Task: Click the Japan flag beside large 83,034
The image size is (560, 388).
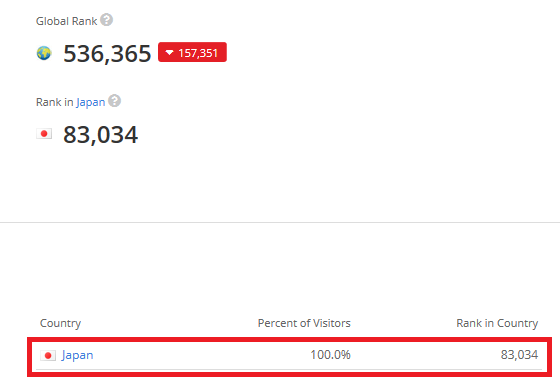Action: pos(44,134)
